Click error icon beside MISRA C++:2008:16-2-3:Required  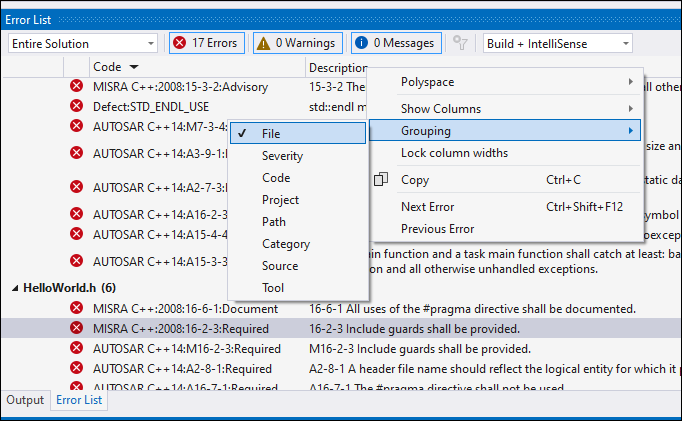pyautogui.click(x=77, y=328)
